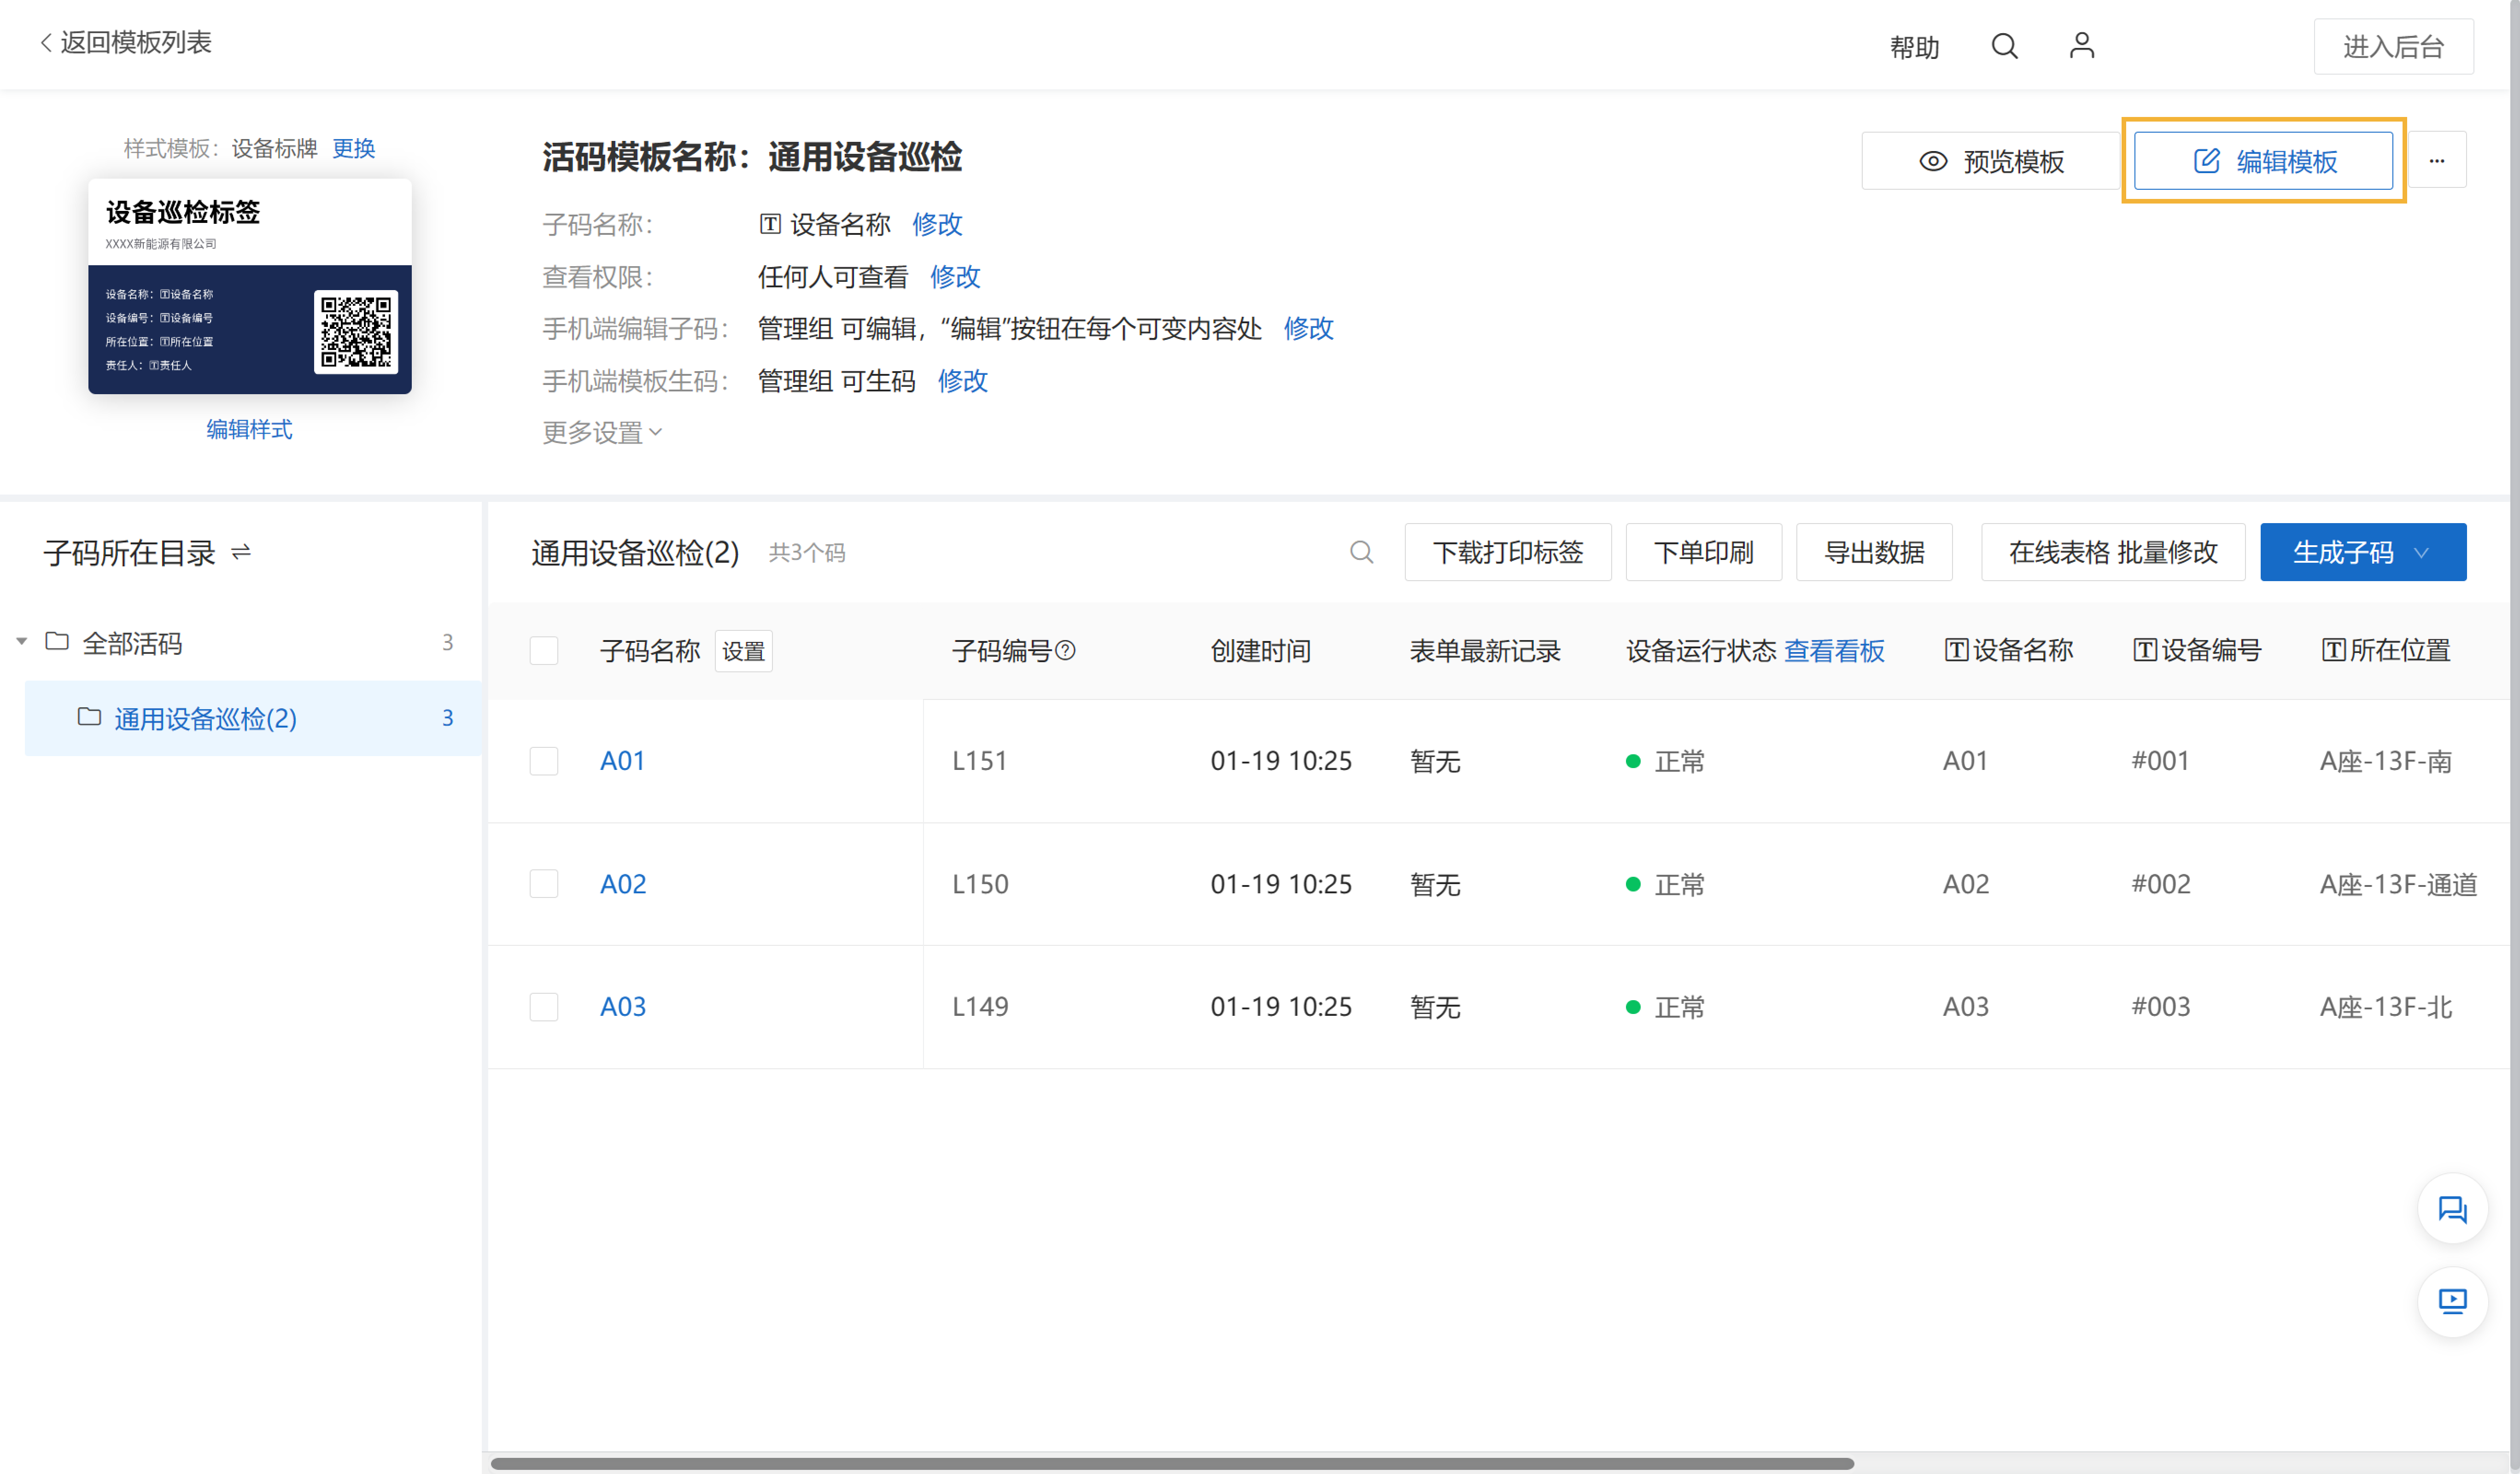Click the QR code on the label preview
2520x1474 pixels.
(x=356, y=331)
